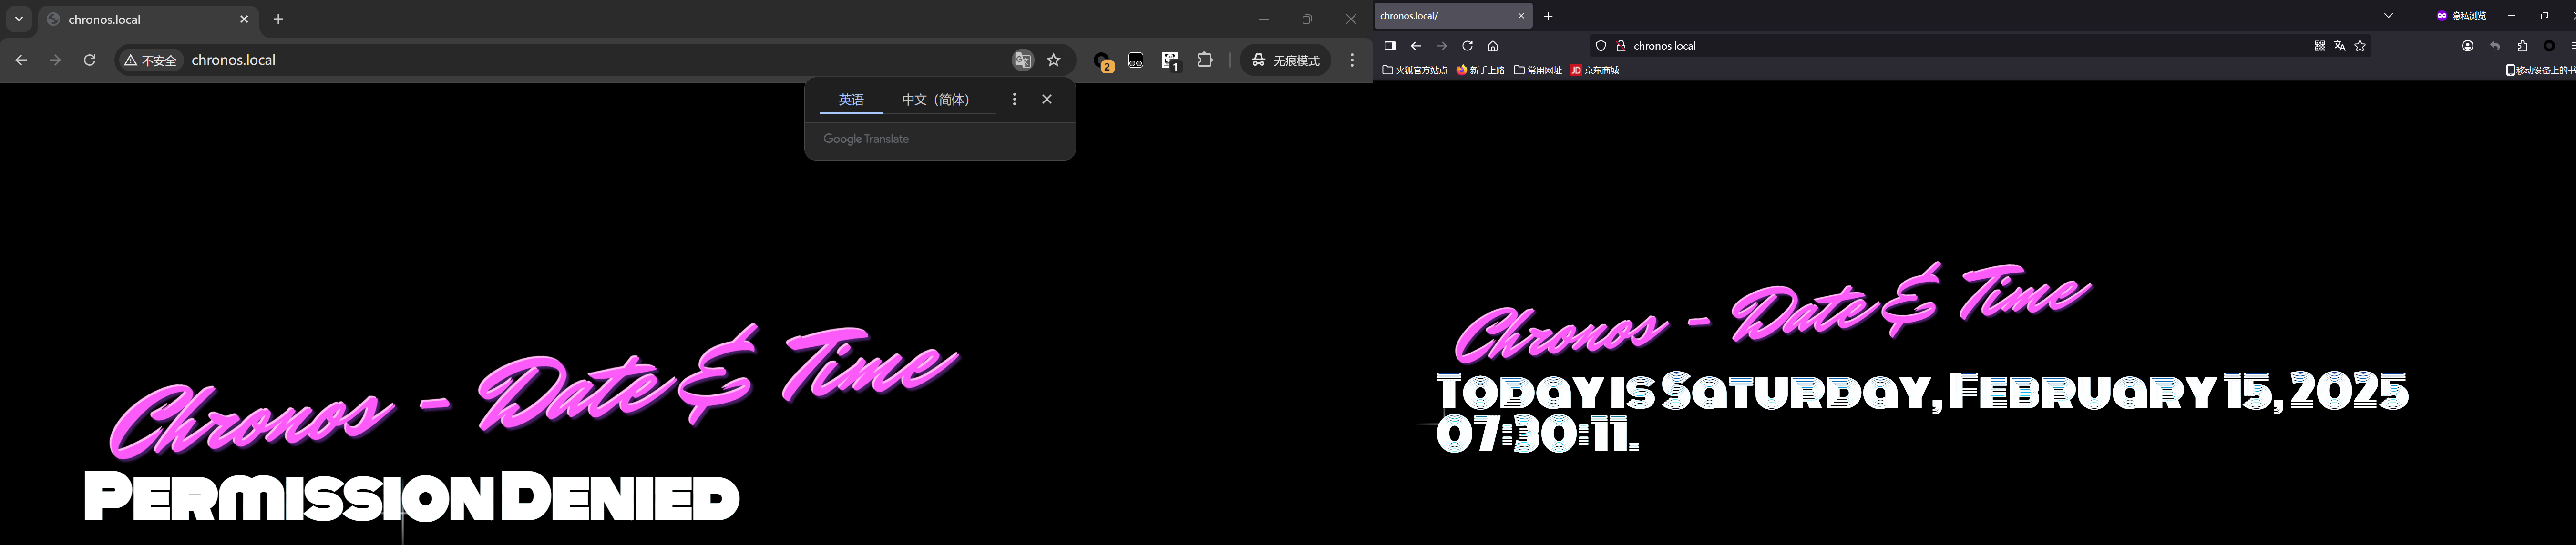Click the panda extension icon with badge 1
The height and width of the screenshot is (545, 2576).
(1170, 61)
